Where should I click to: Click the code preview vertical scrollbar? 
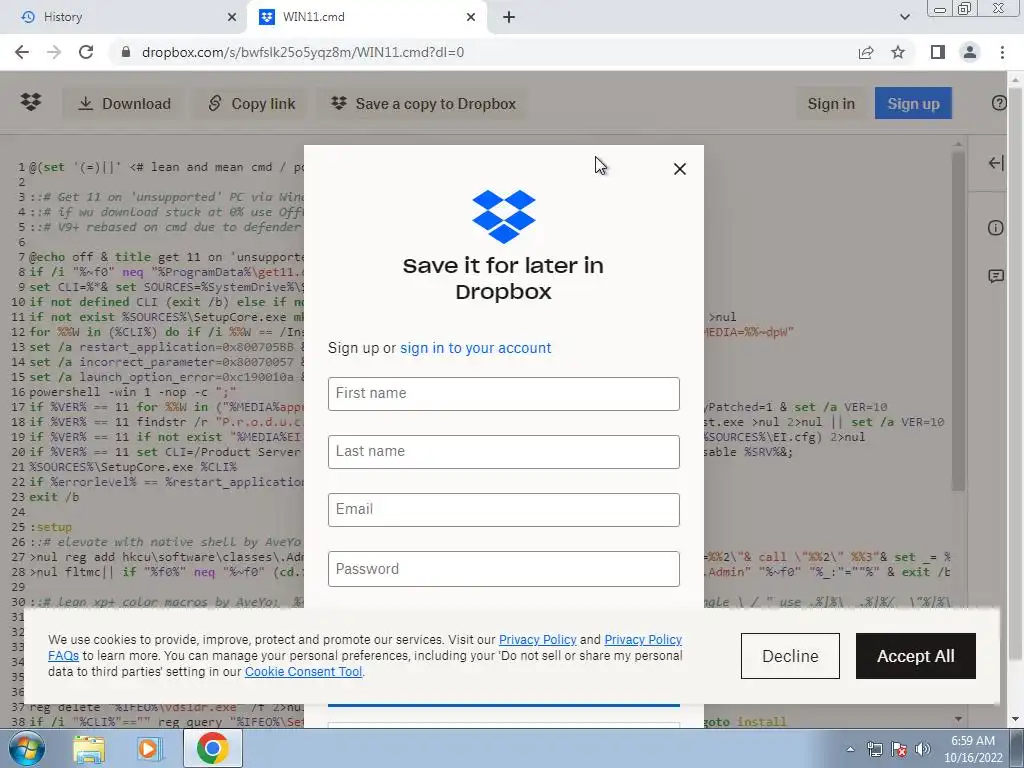point(958,321)
